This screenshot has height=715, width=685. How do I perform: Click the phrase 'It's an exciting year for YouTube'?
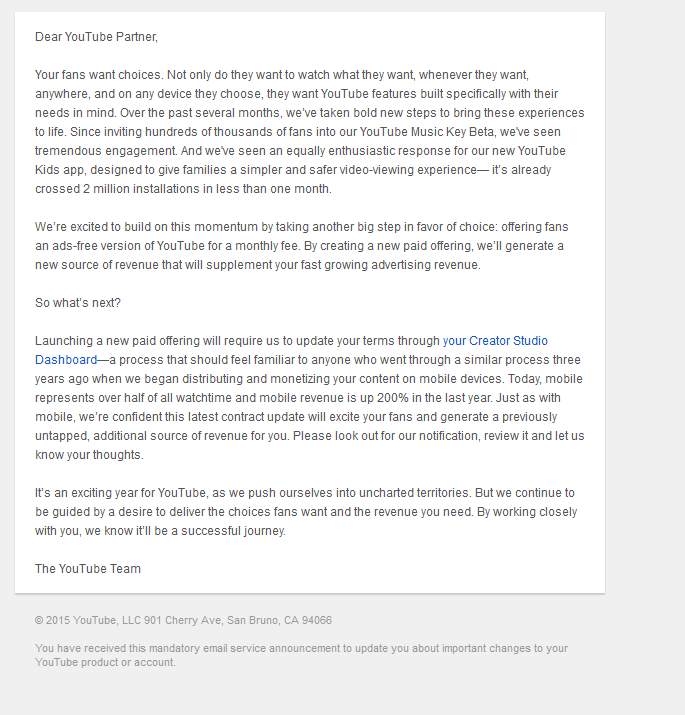121,493
